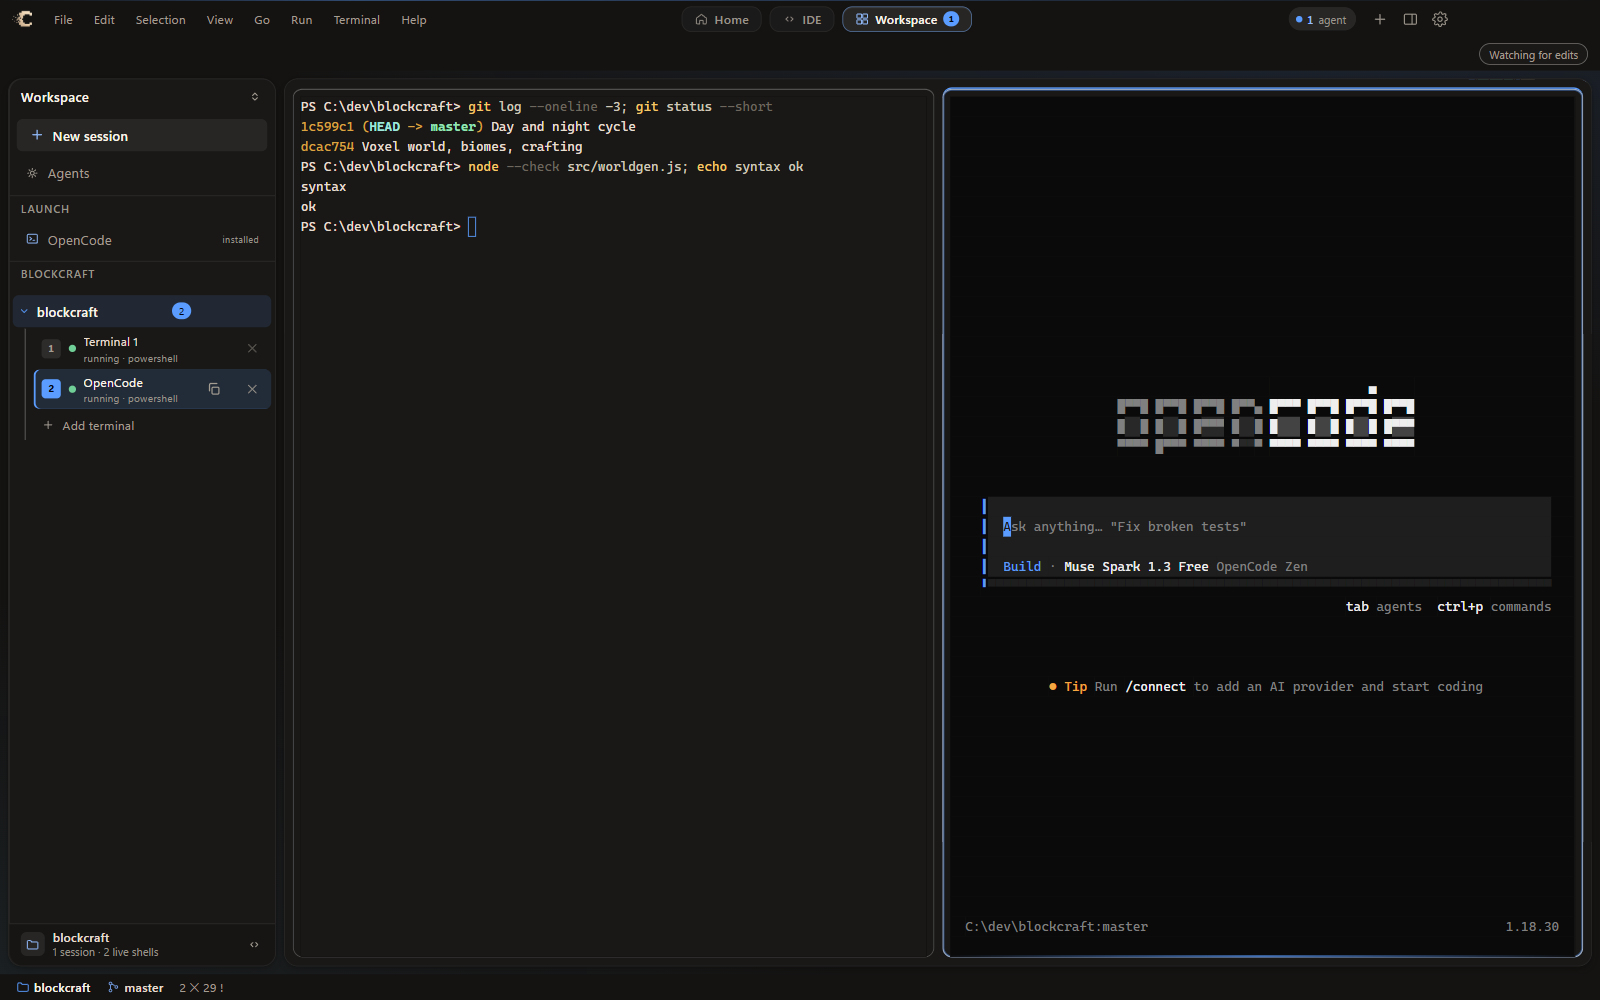
Task: Open the View menu
Action: click(220, 20)
